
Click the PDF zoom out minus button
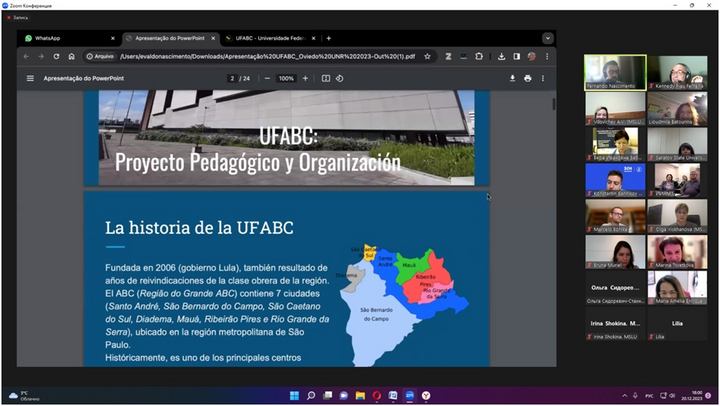tap(266, 78)
